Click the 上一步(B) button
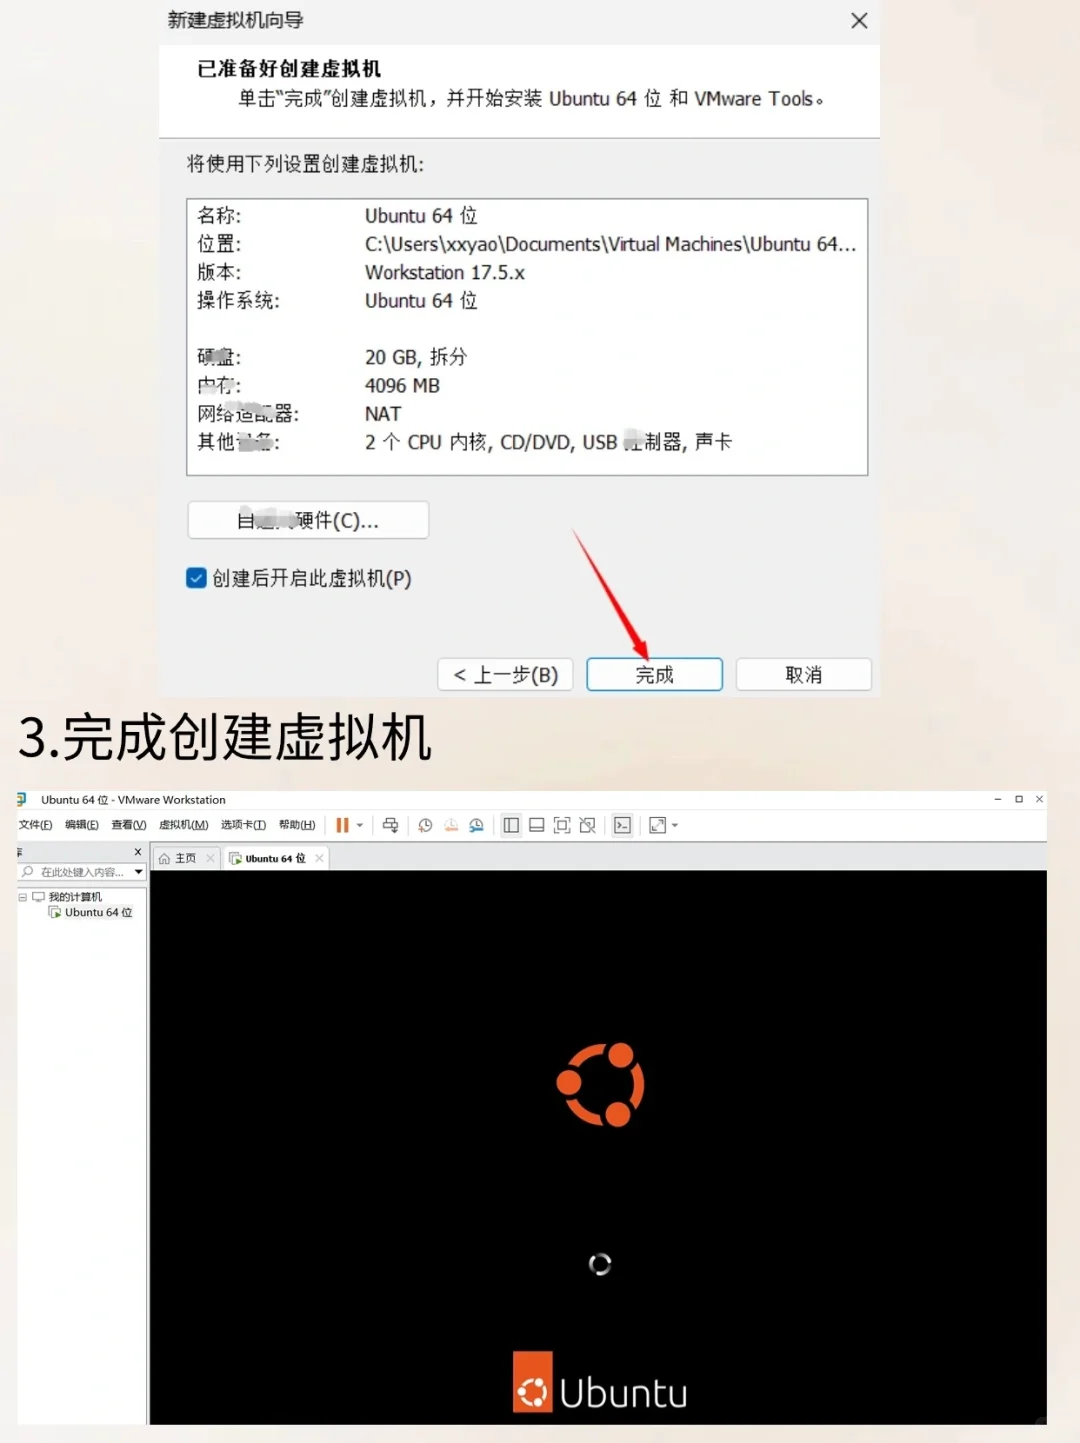Image resolution: width=1080 pixels, height=1443 pixels. click(x=505, y=674)
